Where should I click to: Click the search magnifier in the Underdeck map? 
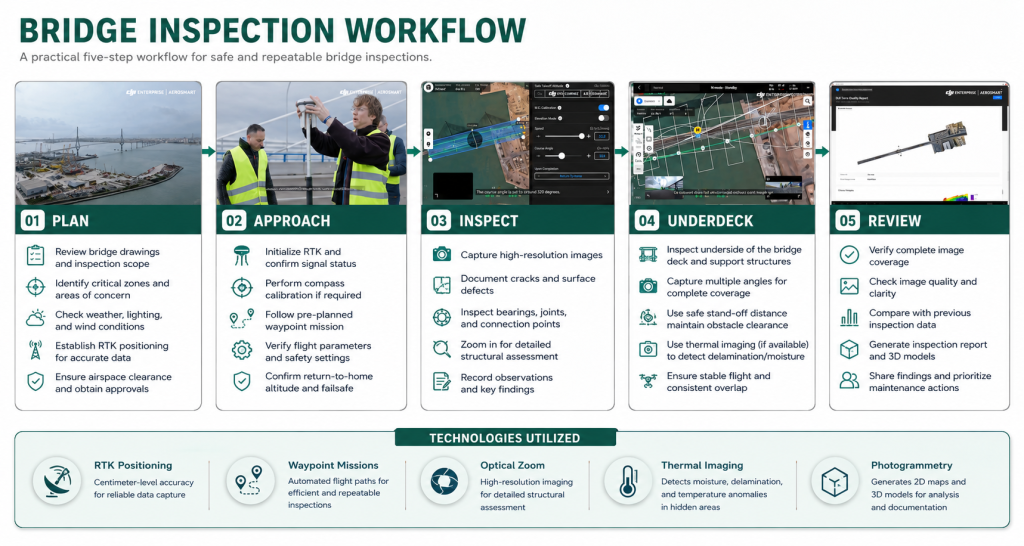(x=807, y=101)
